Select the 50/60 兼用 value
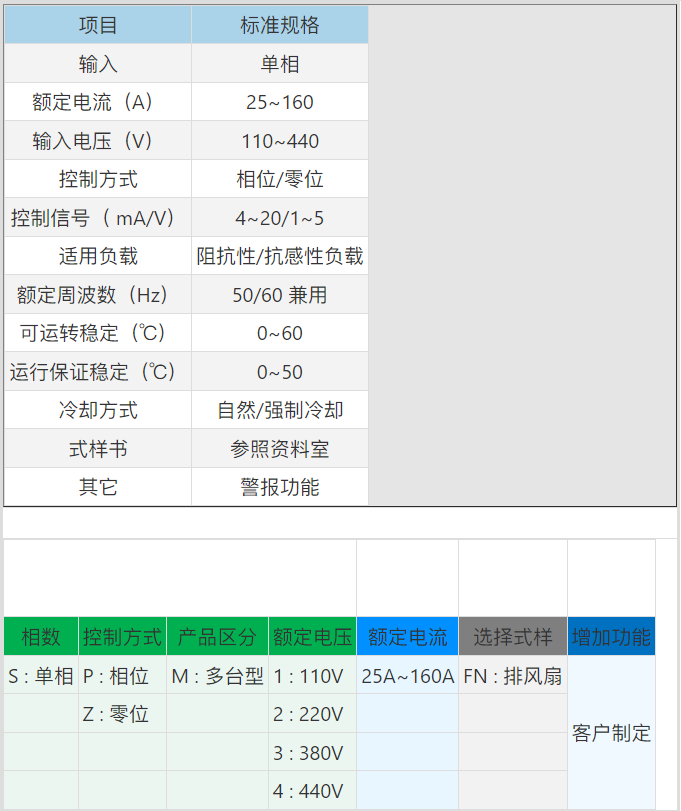Screen dimensions: 681x811 280,295
